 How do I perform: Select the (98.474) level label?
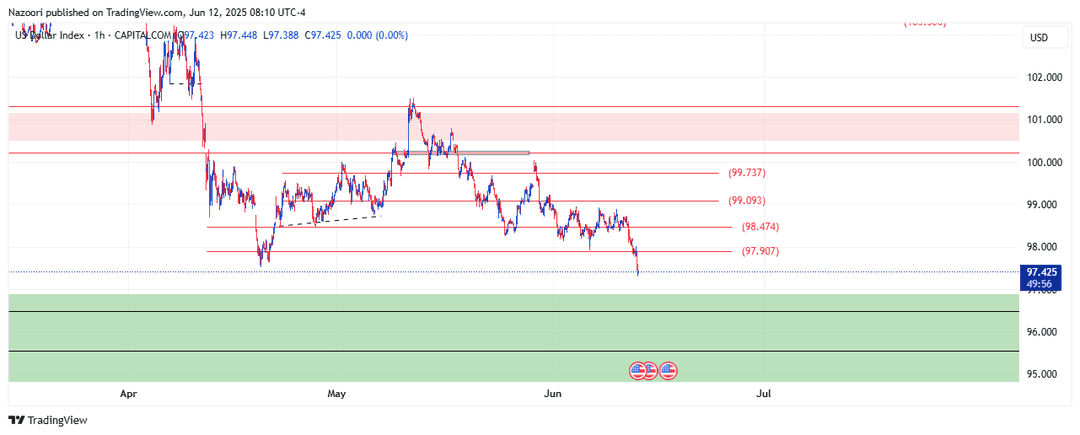click(760, 226)
